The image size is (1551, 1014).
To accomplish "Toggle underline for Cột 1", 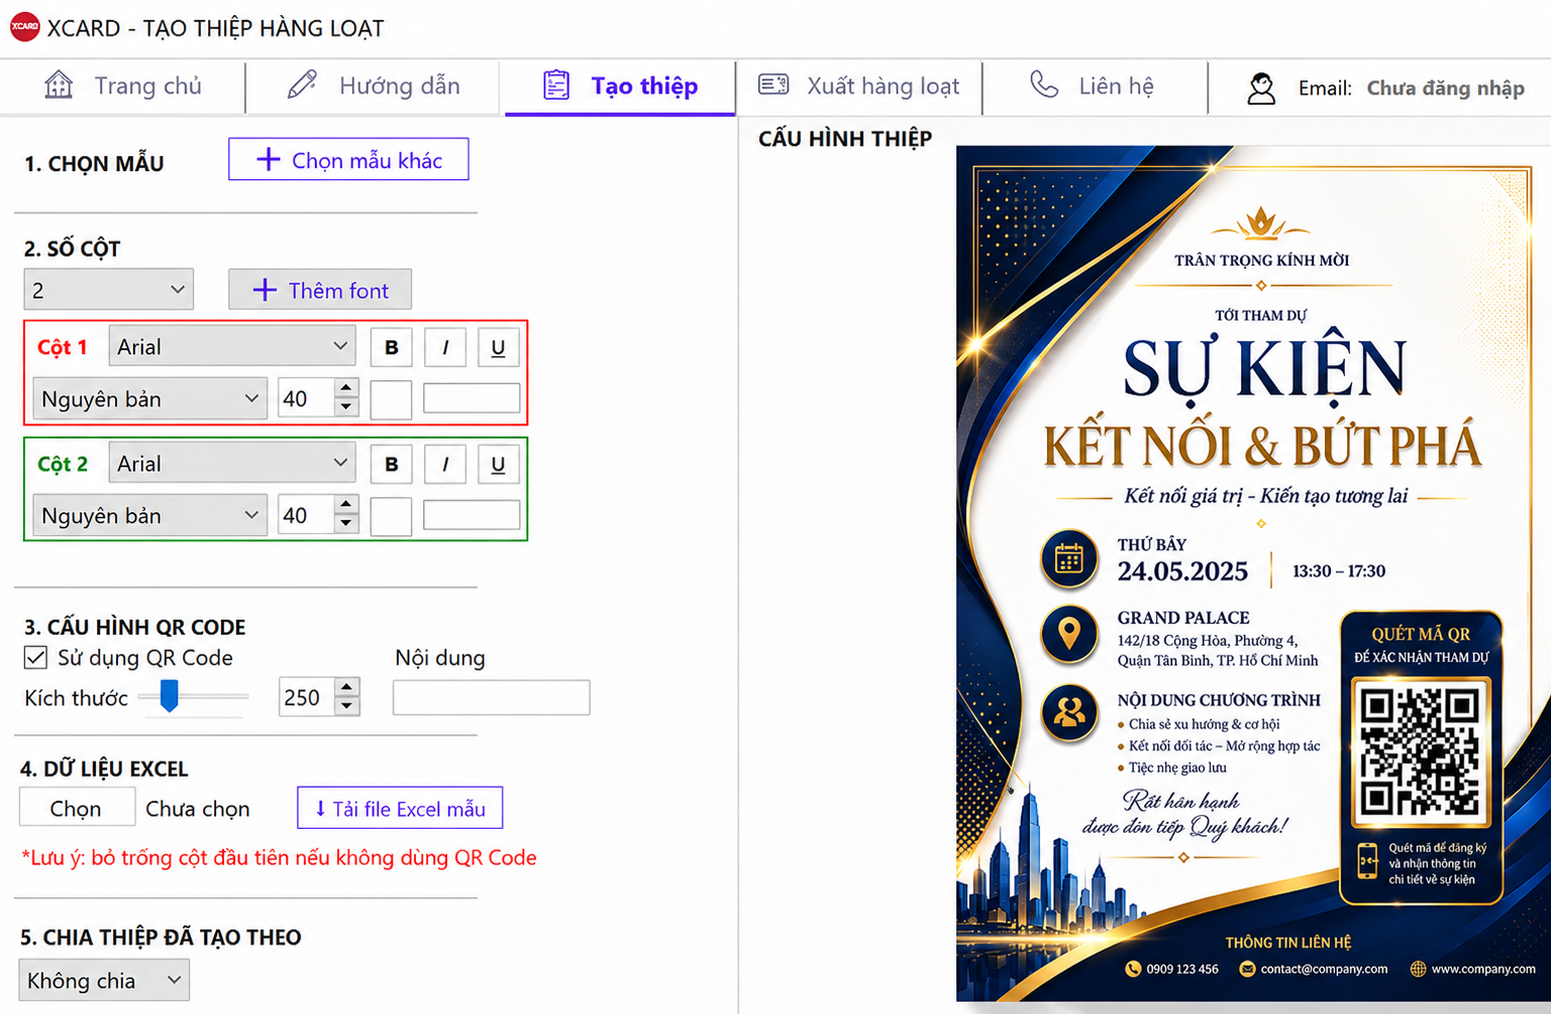I will pos(498,347).
